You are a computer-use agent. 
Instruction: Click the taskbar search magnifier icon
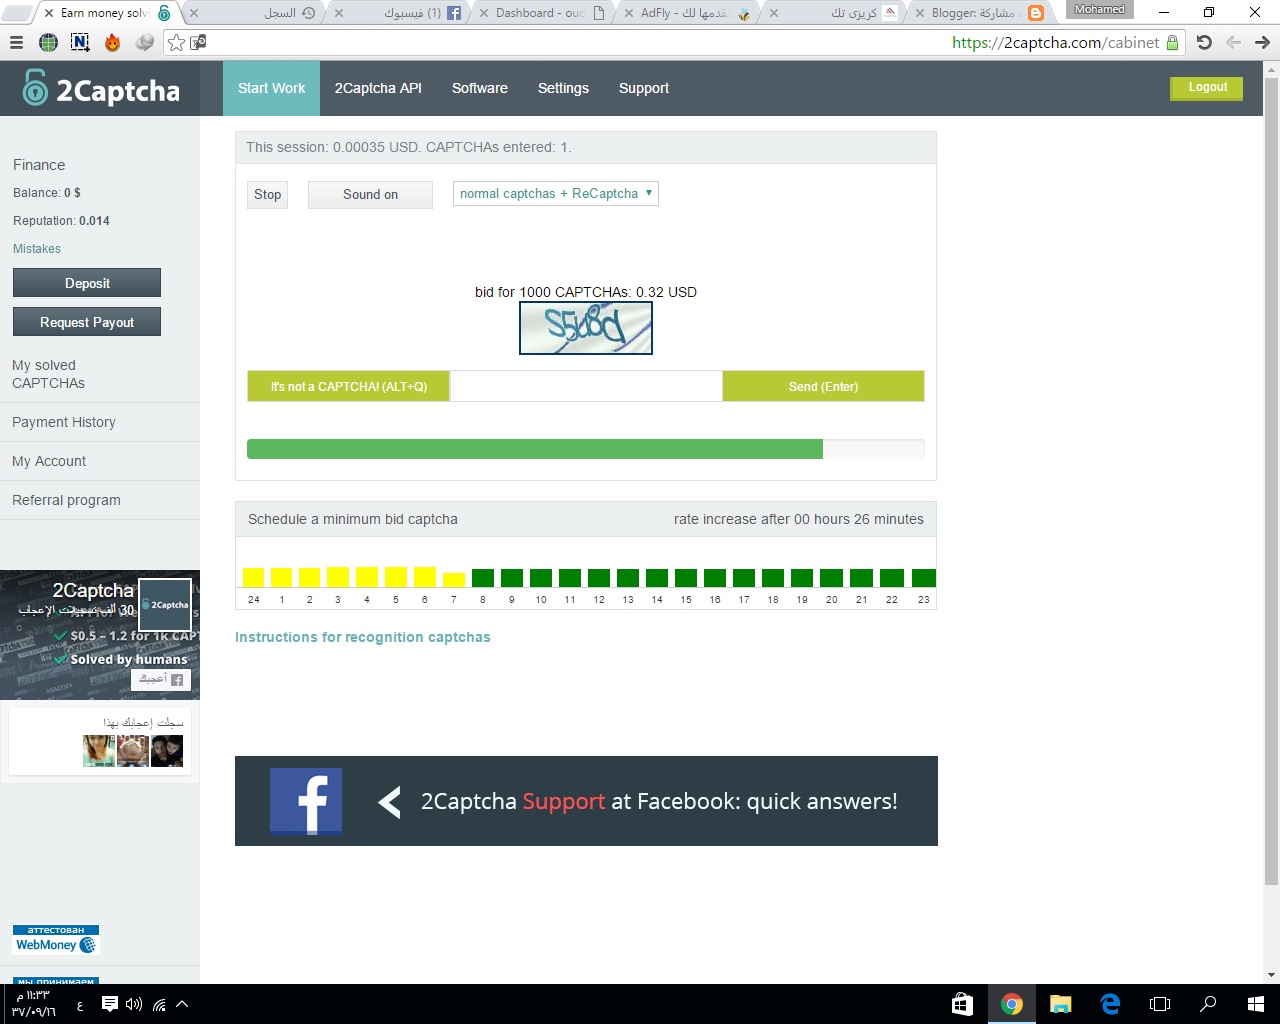1208,1004
